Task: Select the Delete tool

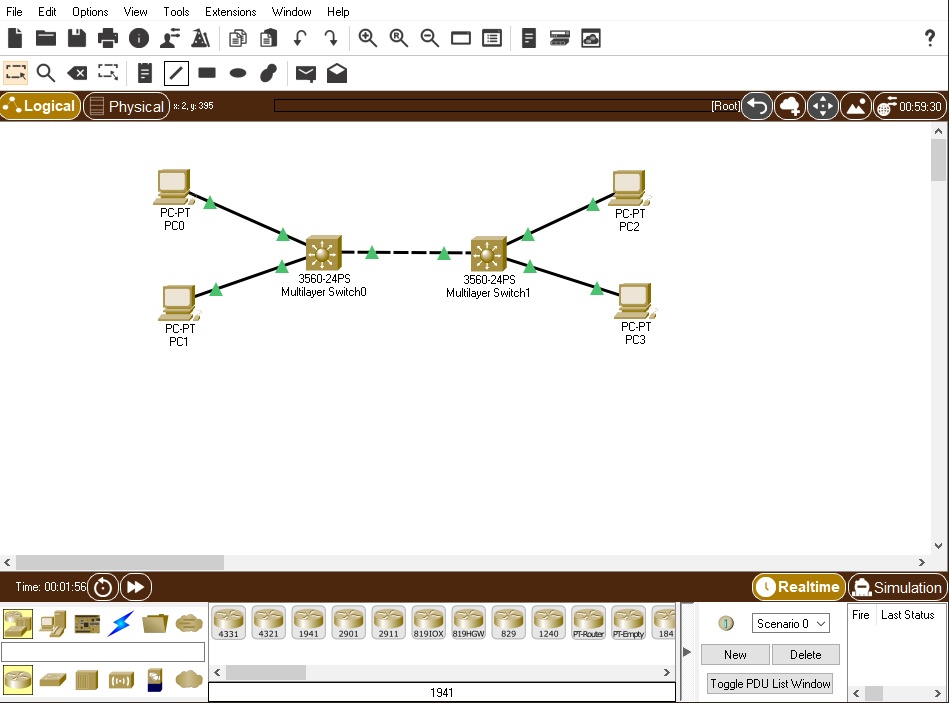Action: point(77,72)
